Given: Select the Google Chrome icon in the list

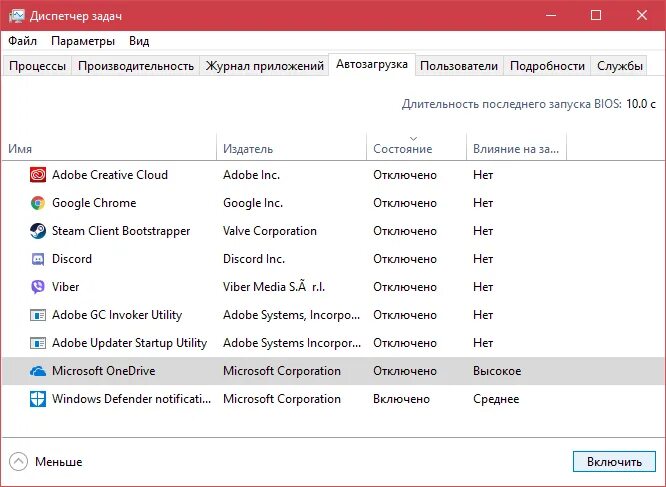Looking at the screenshot, I should click(x=38, y=203).
